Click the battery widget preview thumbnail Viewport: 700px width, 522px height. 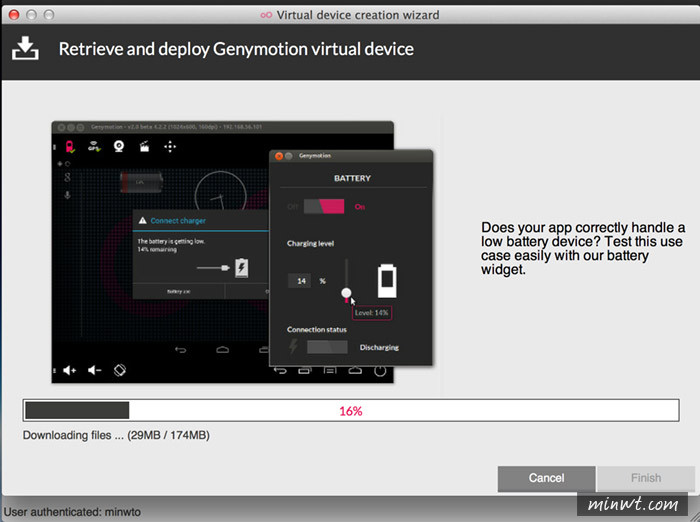pyautogui.click(x=242, y=252)
